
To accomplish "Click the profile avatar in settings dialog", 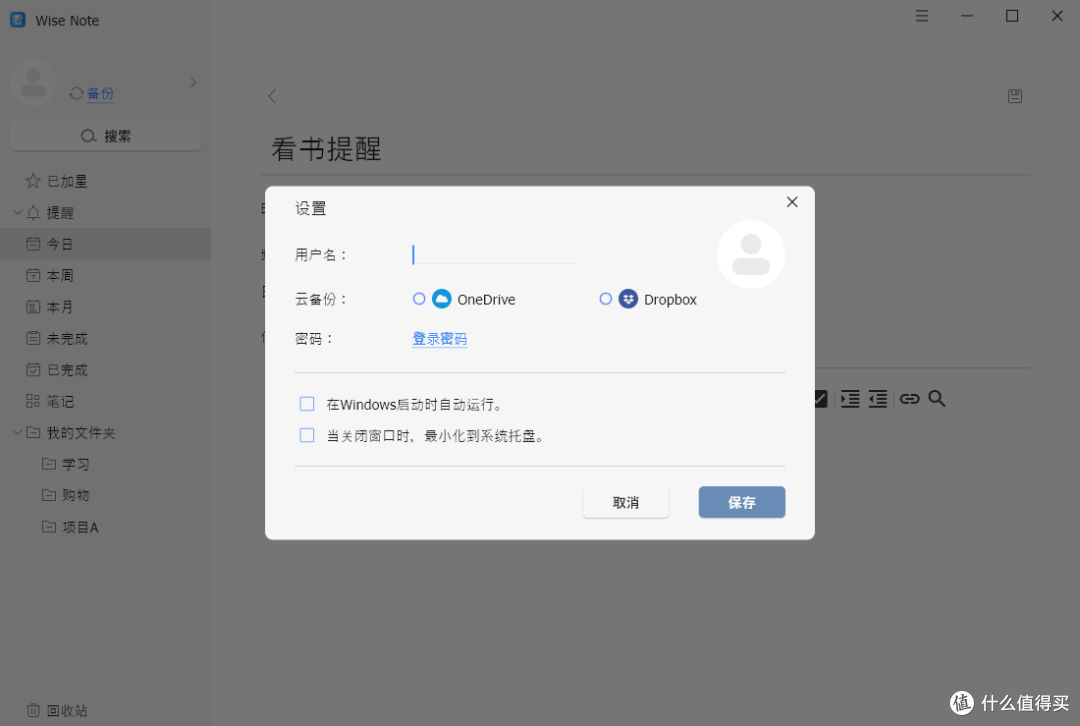I will point(751,254).
